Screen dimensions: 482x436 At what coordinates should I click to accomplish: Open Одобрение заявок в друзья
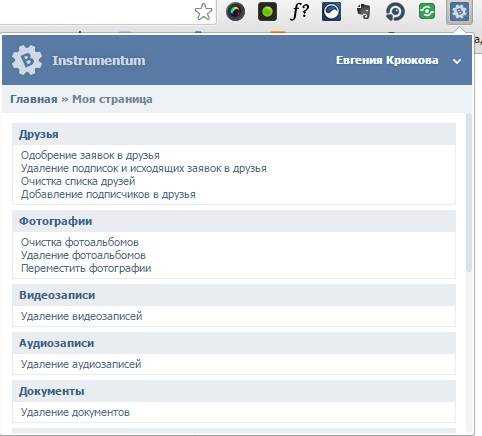[x=90, y=155]
